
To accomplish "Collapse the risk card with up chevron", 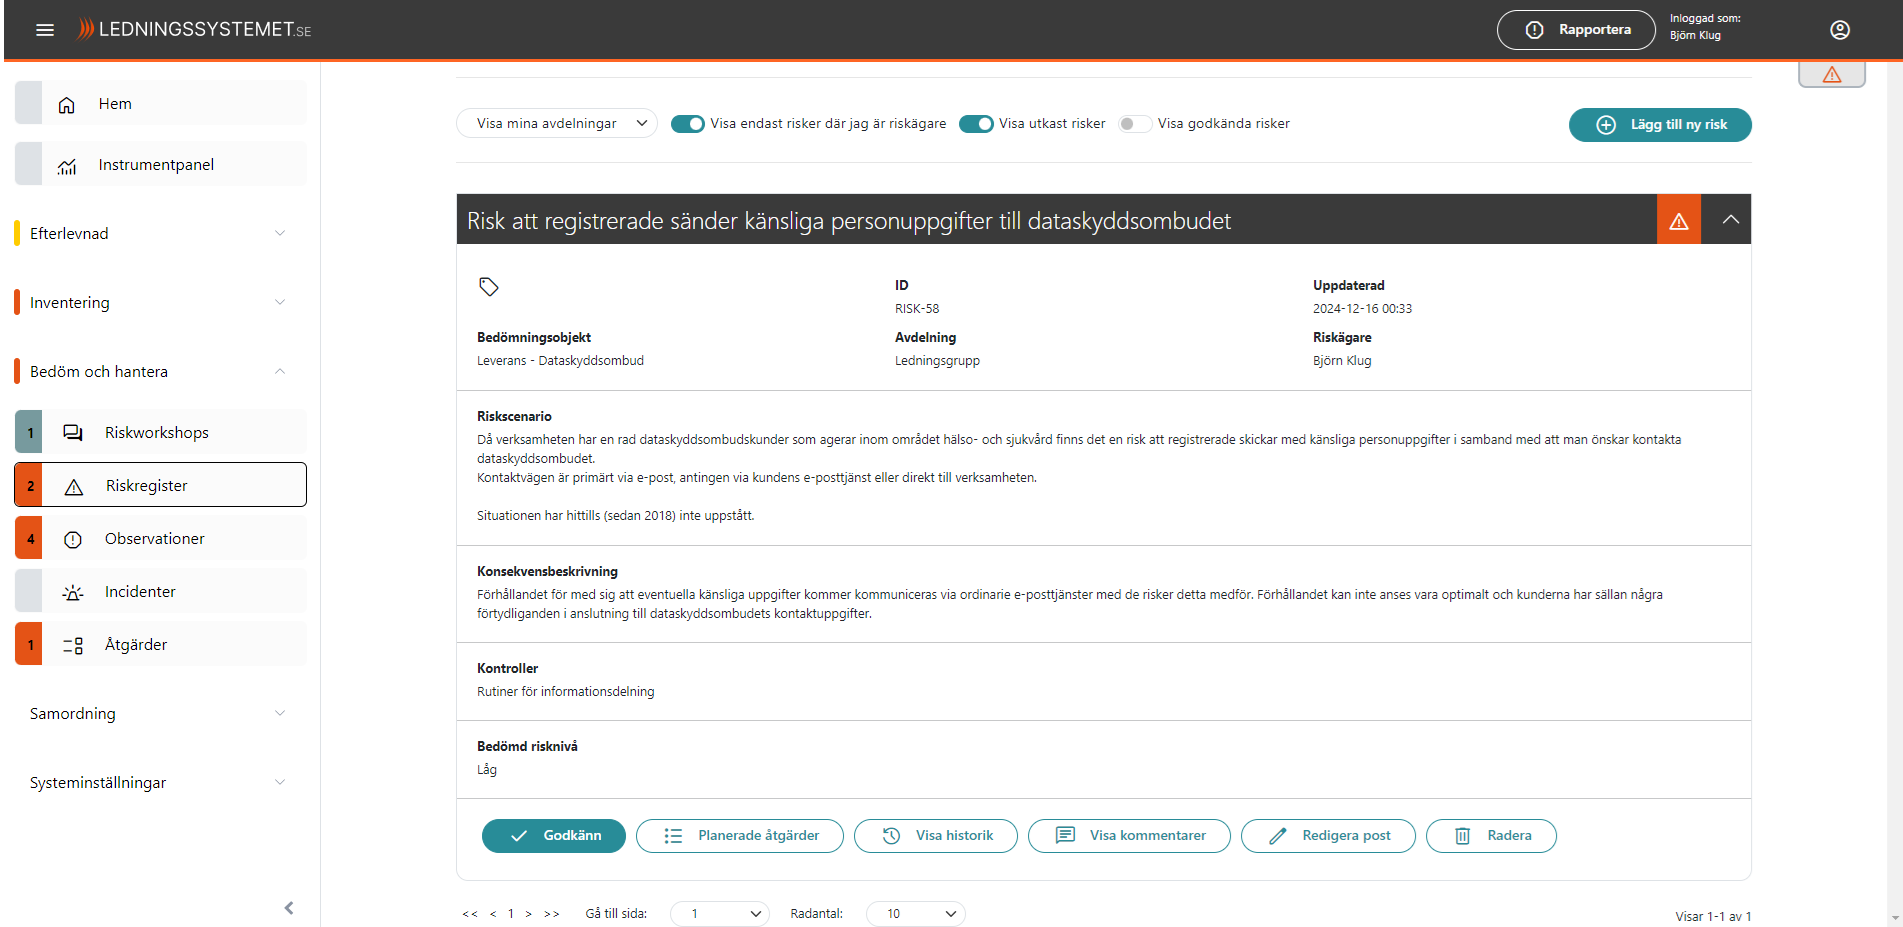I will (x=1730, y=220).
